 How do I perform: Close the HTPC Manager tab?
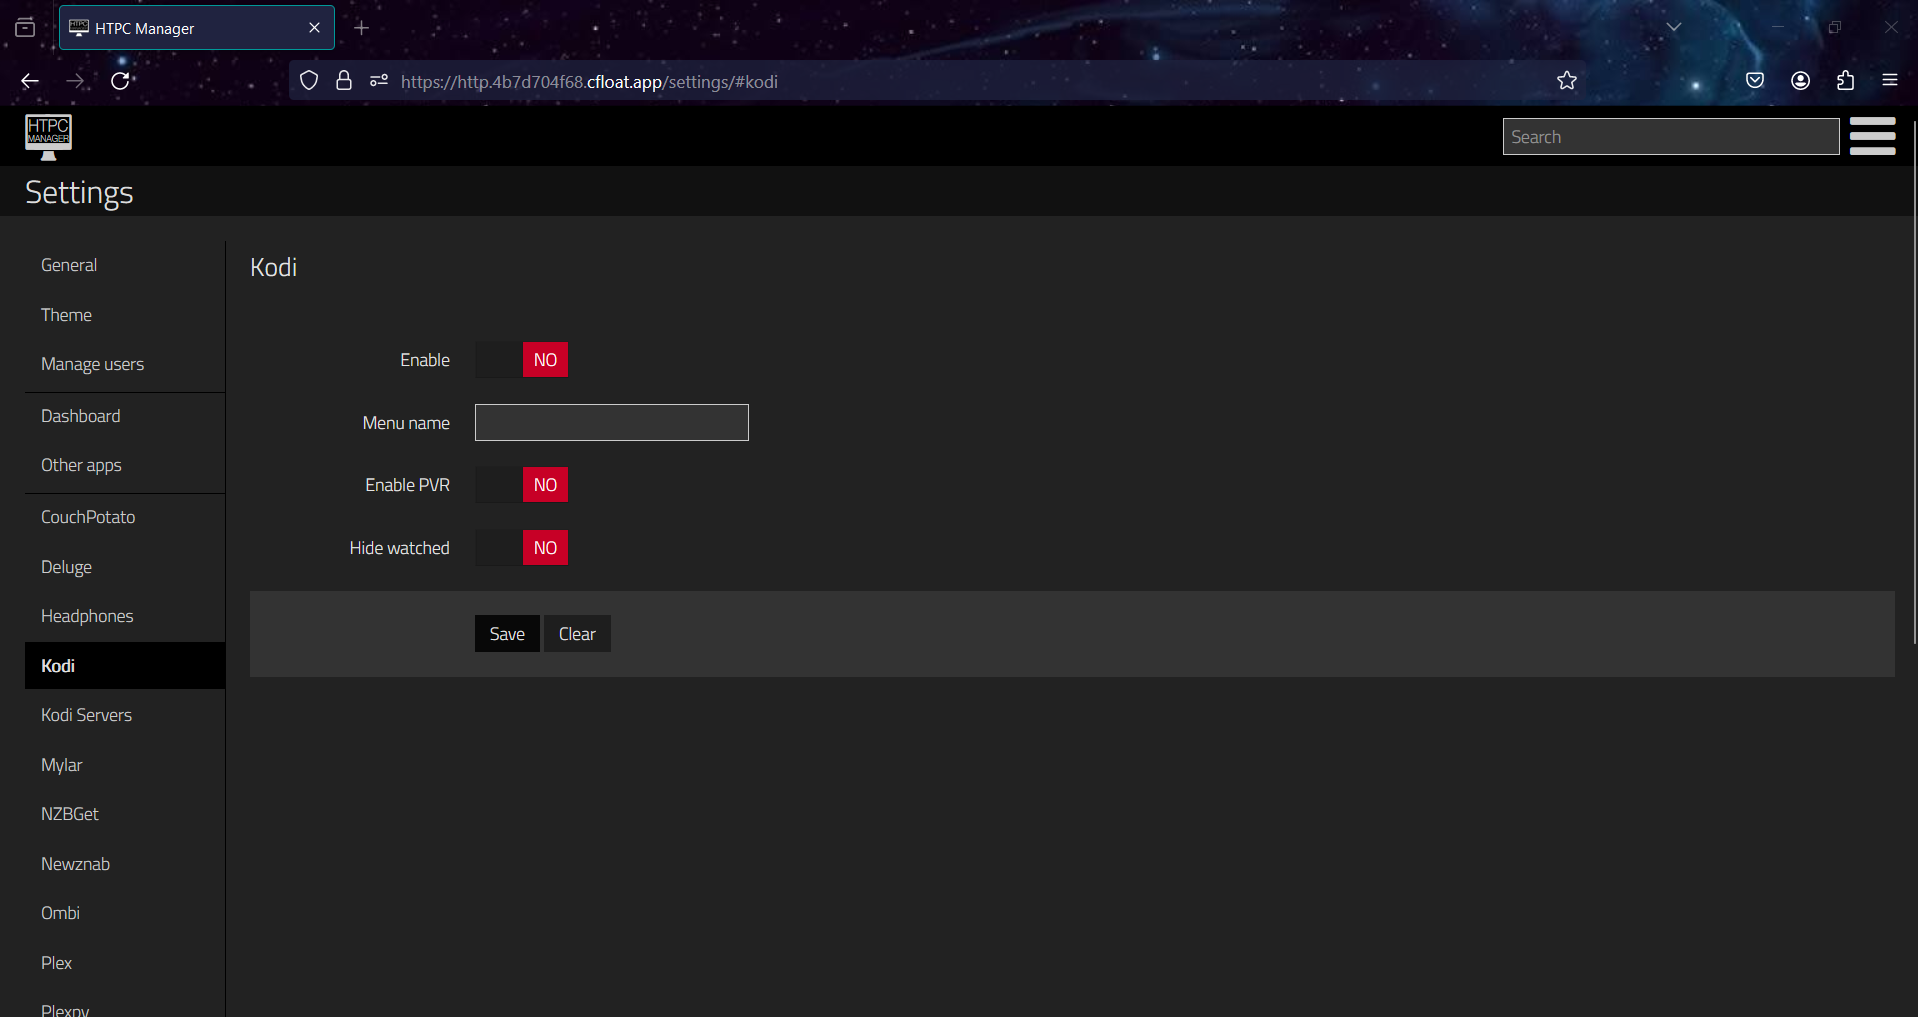pyautogui.click(x=314, y=28)
